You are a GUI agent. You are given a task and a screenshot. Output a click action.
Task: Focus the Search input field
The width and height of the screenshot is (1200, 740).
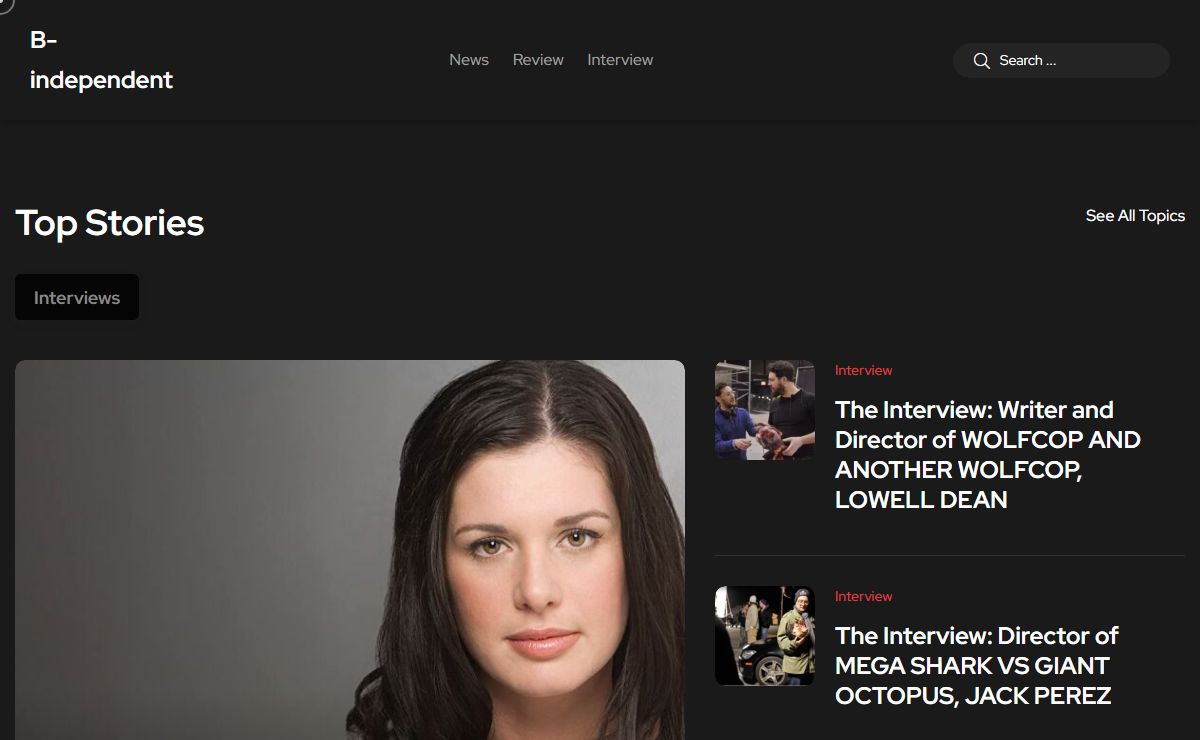[1070, 61]
